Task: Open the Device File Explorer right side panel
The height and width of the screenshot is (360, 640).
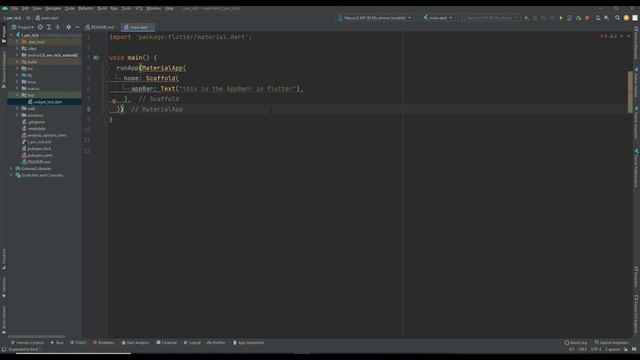Action: (x=636, y=314)
